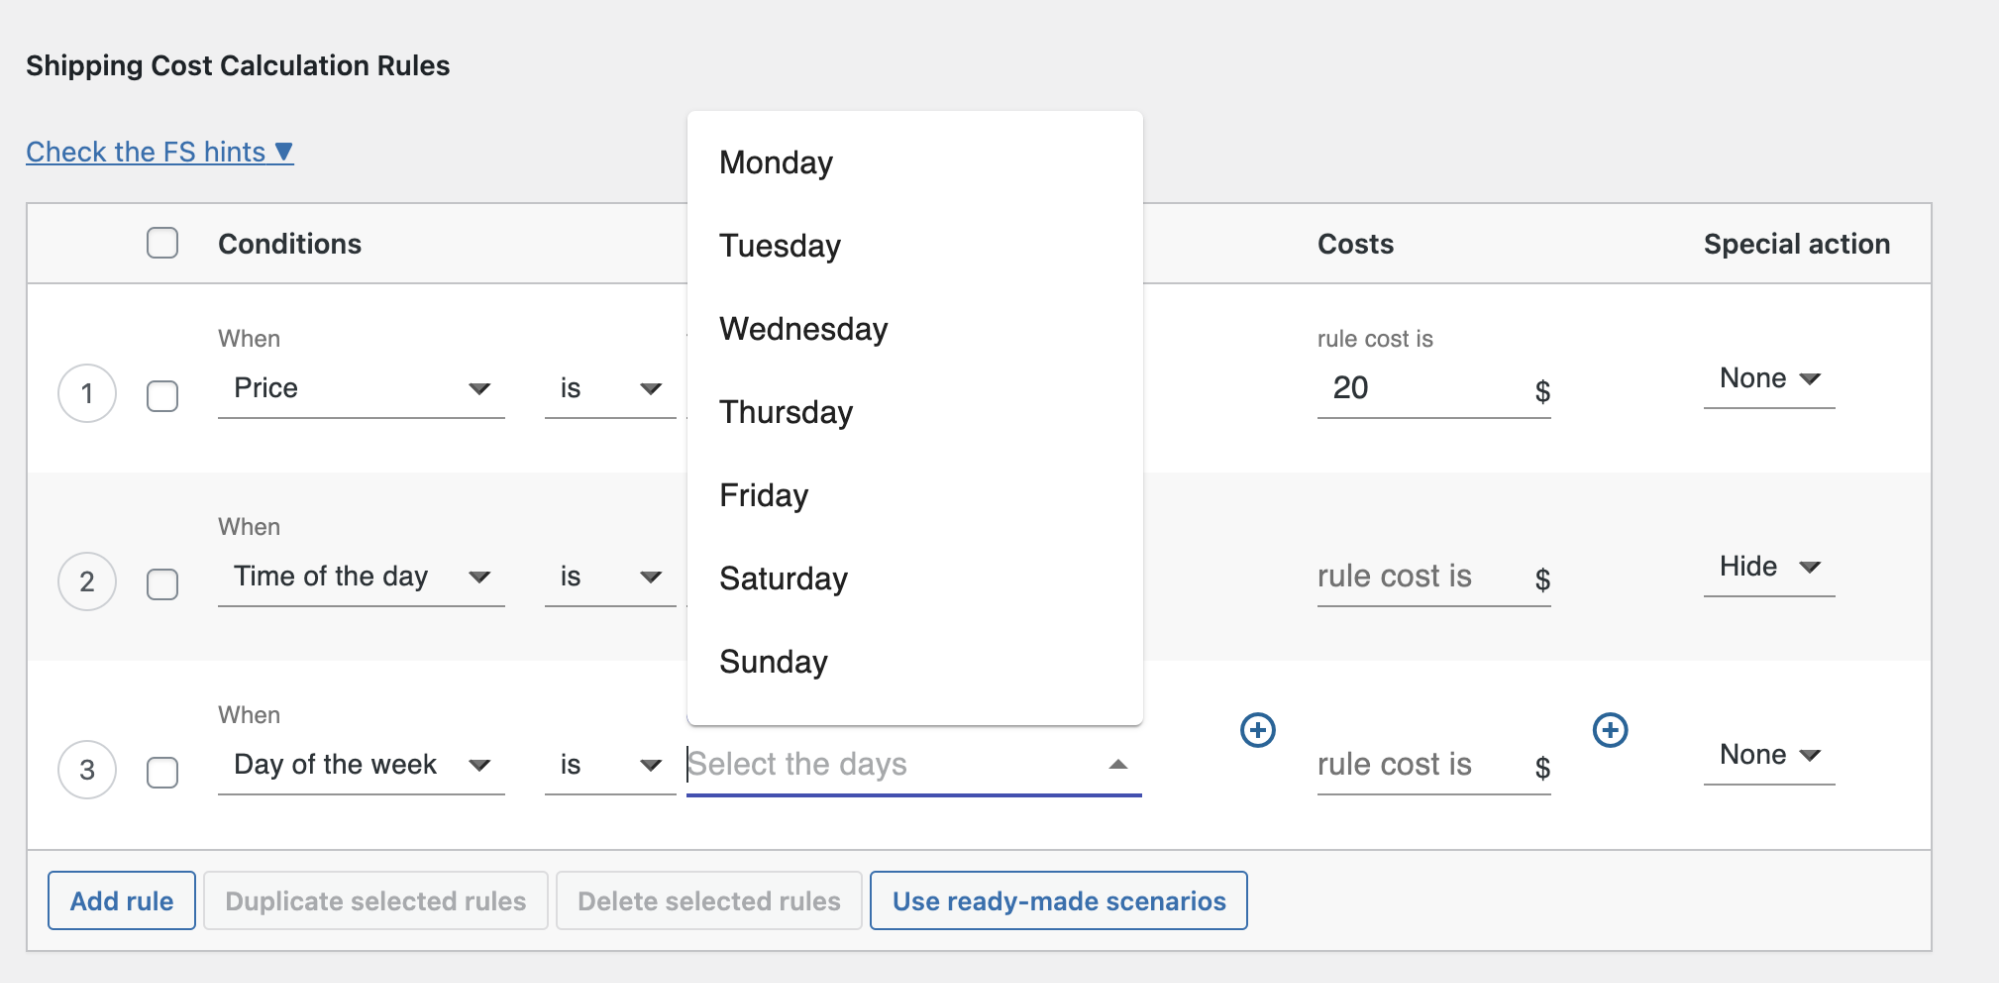Click the Costs column header
1999x983 pixels.
1355,244
